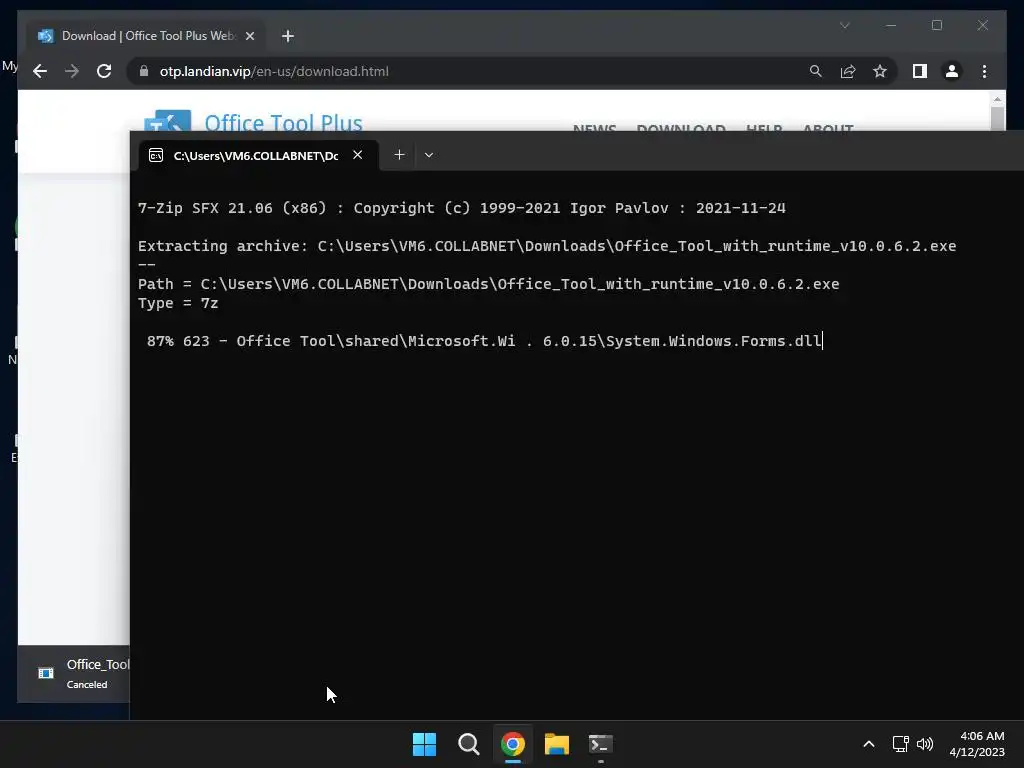
Task: Click the address bar URL
Action: click(x=274, y=71)
